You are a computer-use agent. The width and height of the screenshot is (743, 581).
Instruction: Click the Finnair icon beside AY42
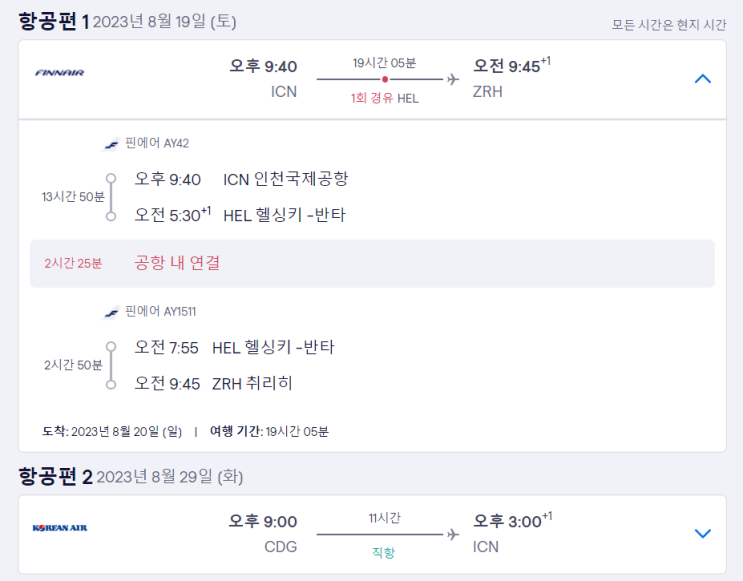pyautogui.click(x=112, y=143)
